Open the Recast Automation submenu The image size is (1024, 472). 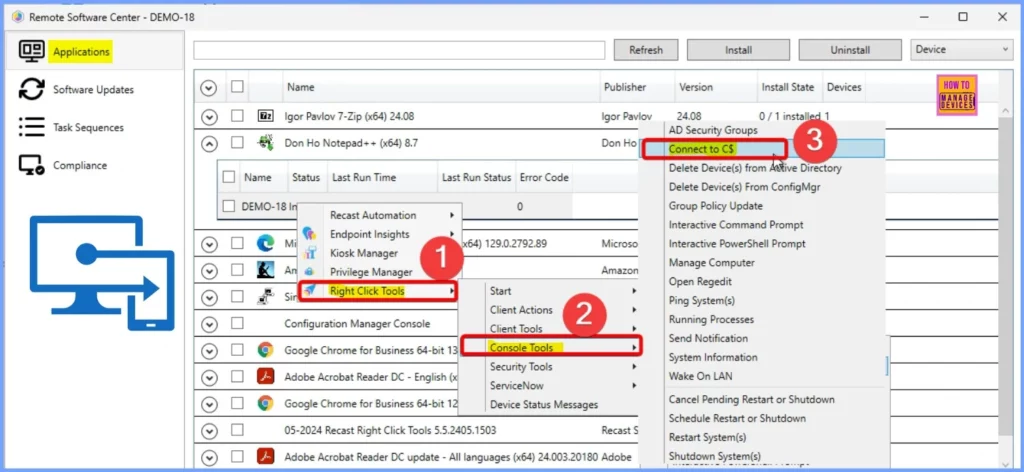click(x=380, y=215)
